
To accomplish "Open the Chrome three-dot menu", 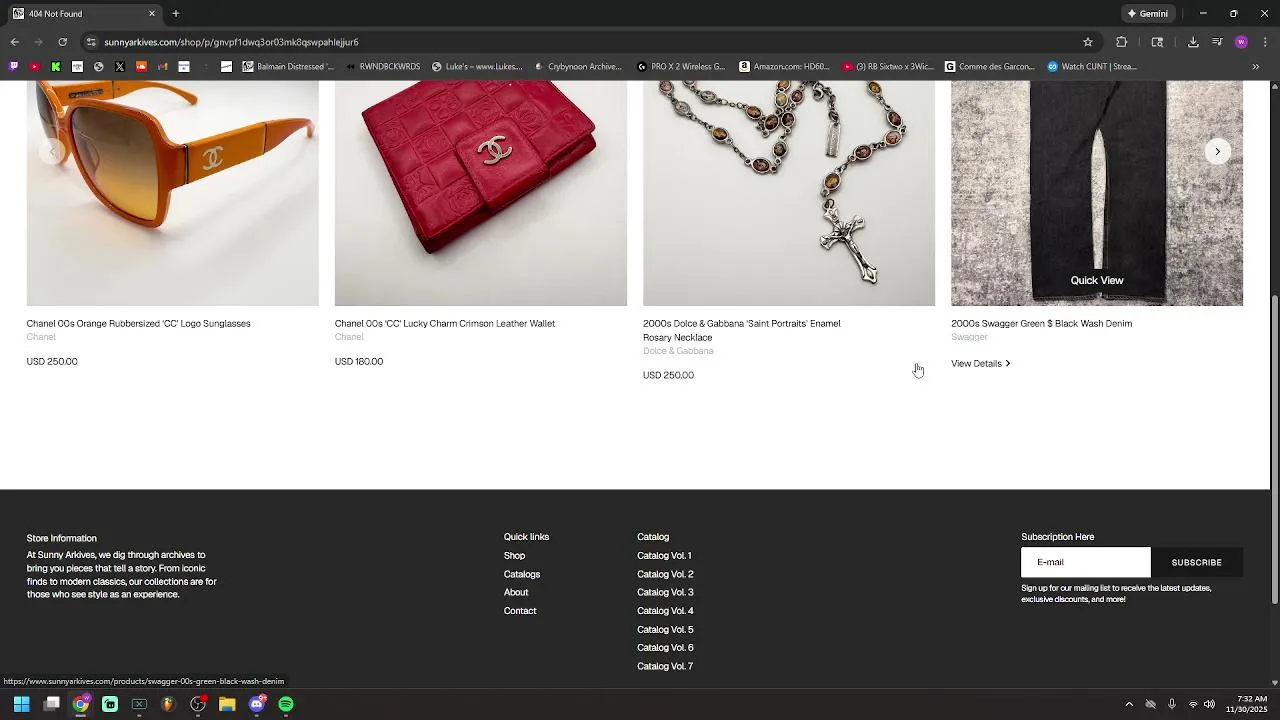I will (x=1265, y=42).
